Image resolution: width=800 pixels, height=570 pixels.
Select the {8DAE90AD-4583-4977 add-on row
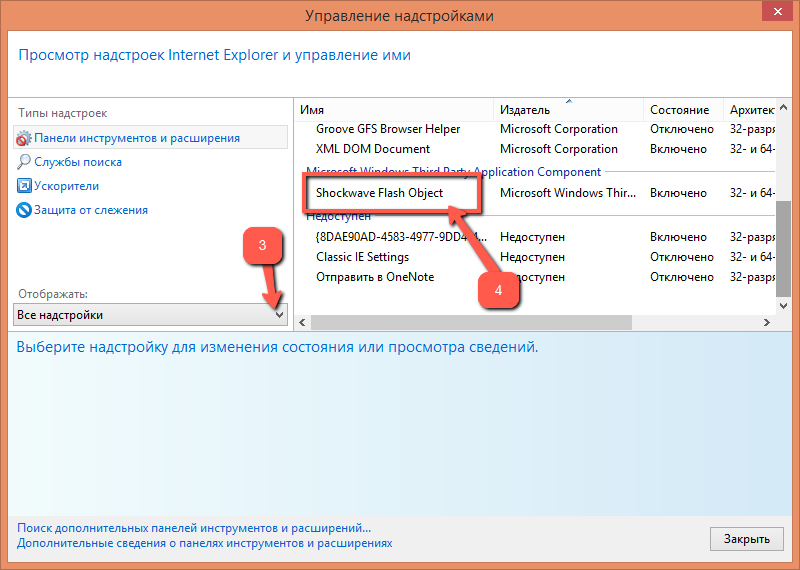tap(536, 237)
